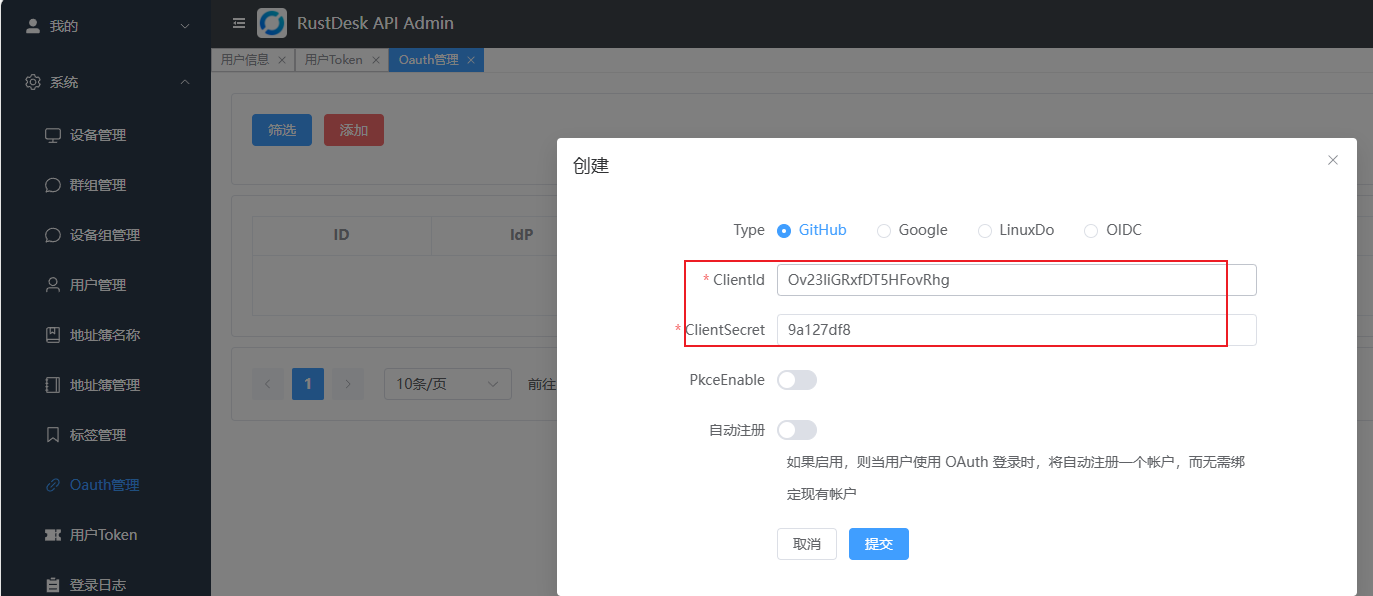Click the 提交 submit button
This screenshot has width=1373, height=596.
click(878, 544)
